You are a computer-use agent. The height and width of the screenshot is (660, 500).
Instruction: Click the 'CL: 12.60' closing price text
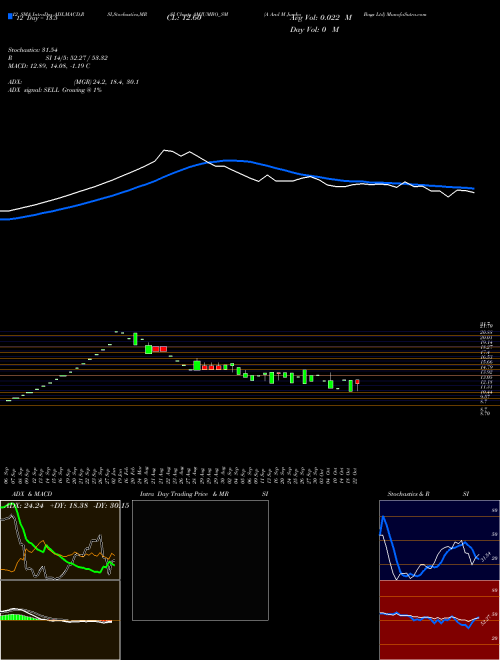(x=184, y=19)
